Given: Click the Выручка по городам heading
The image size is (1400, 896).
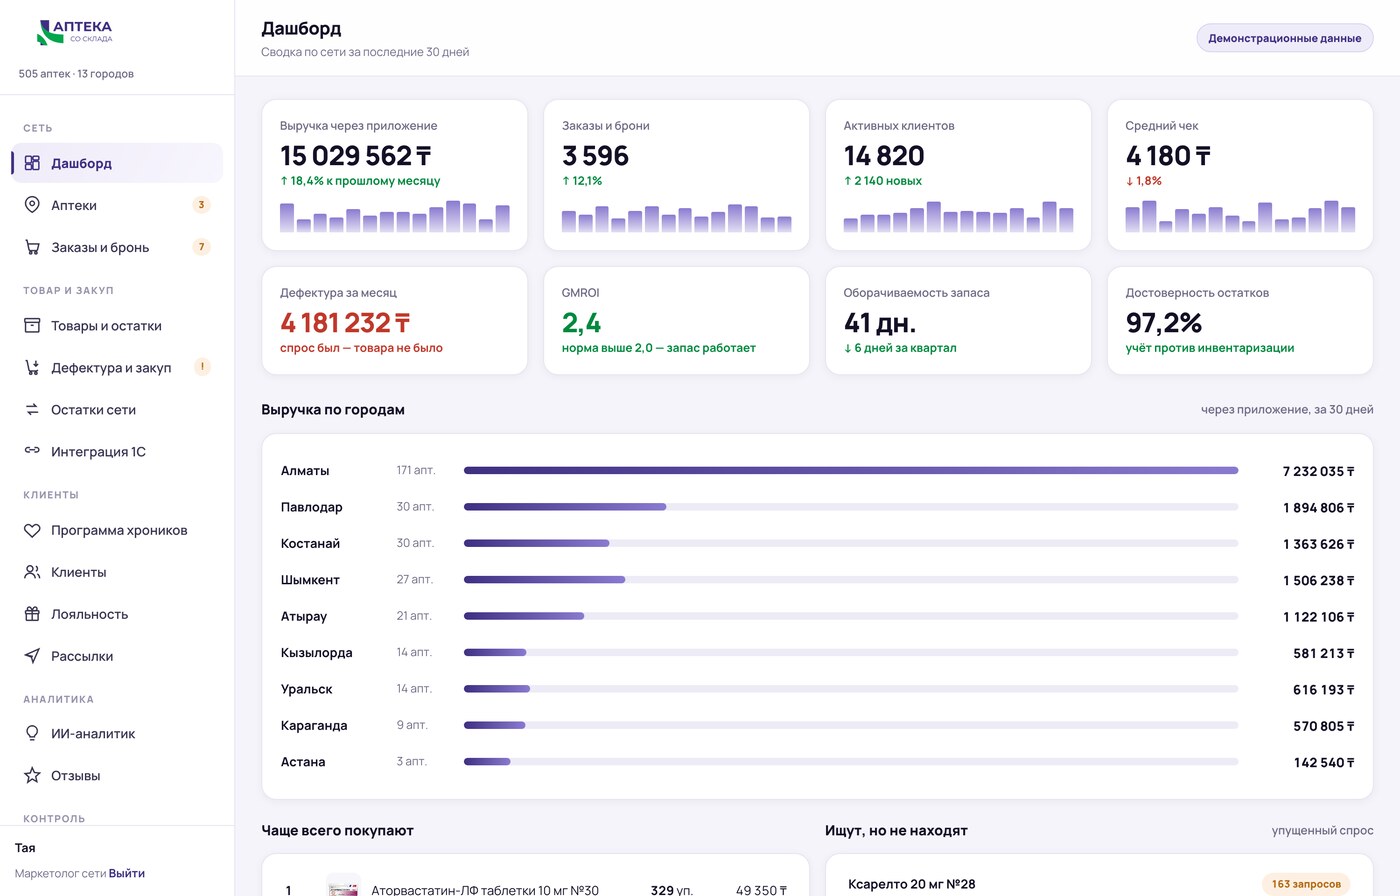Looking at the screenshot, I should [333, 409].
